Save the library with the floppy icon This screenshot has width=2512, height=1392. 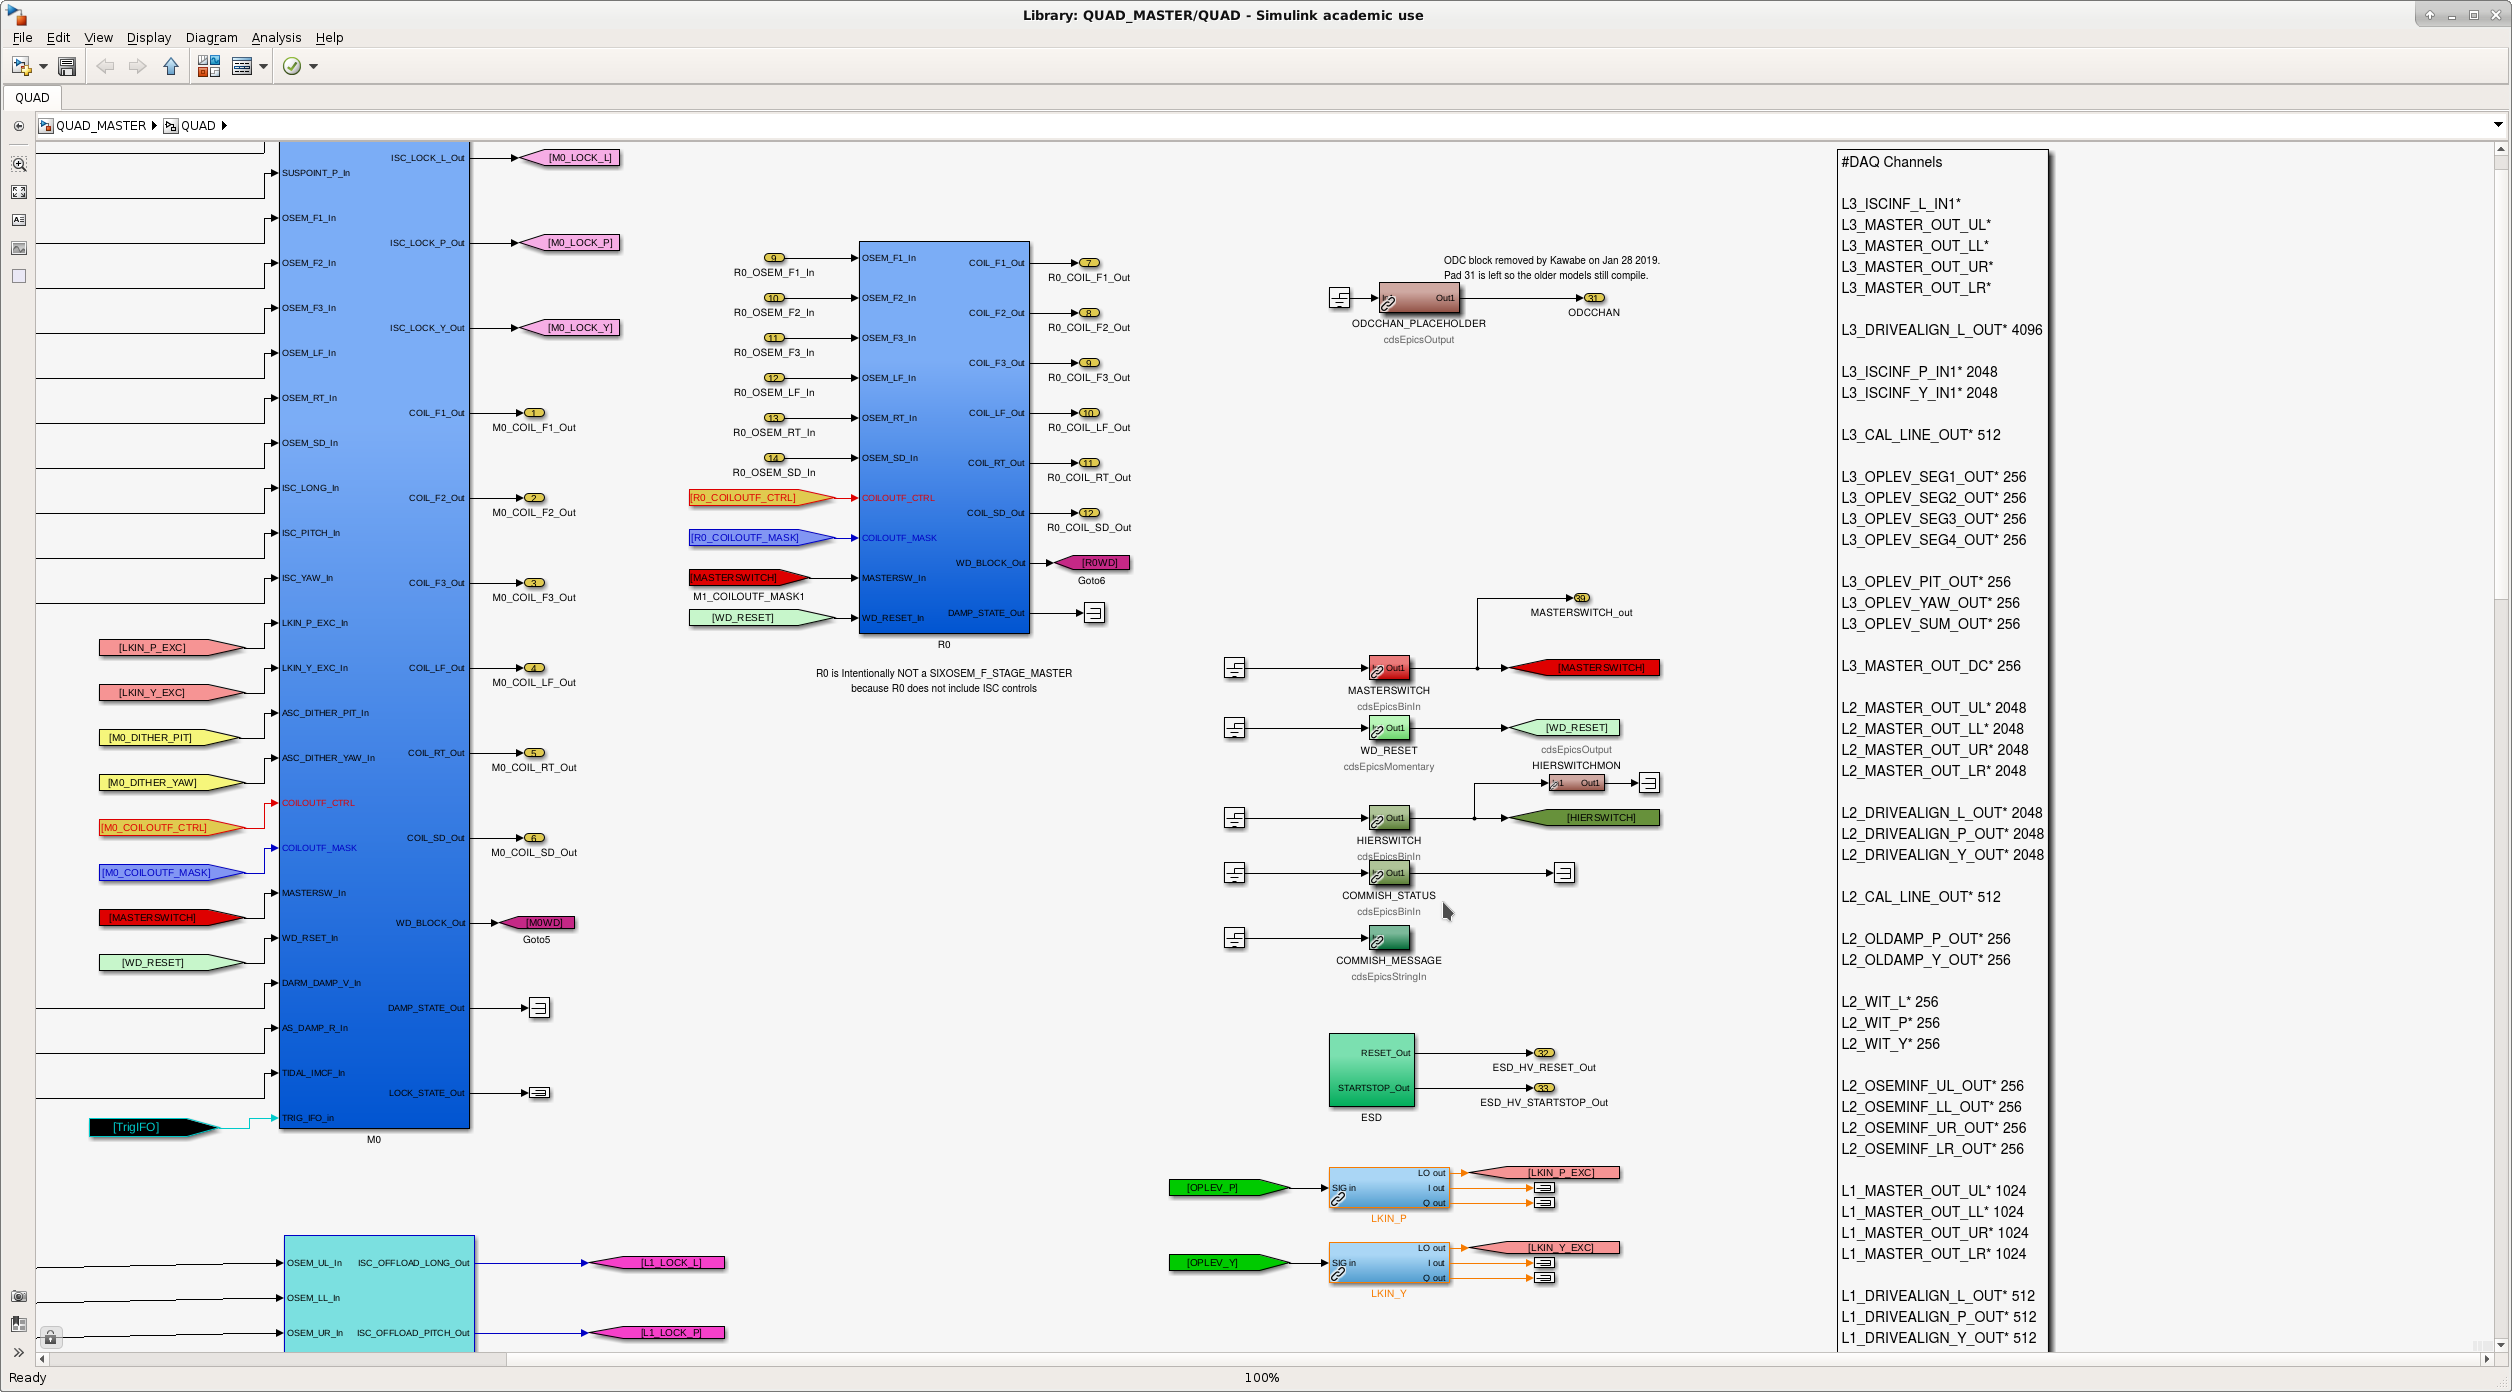pos(67,66)
